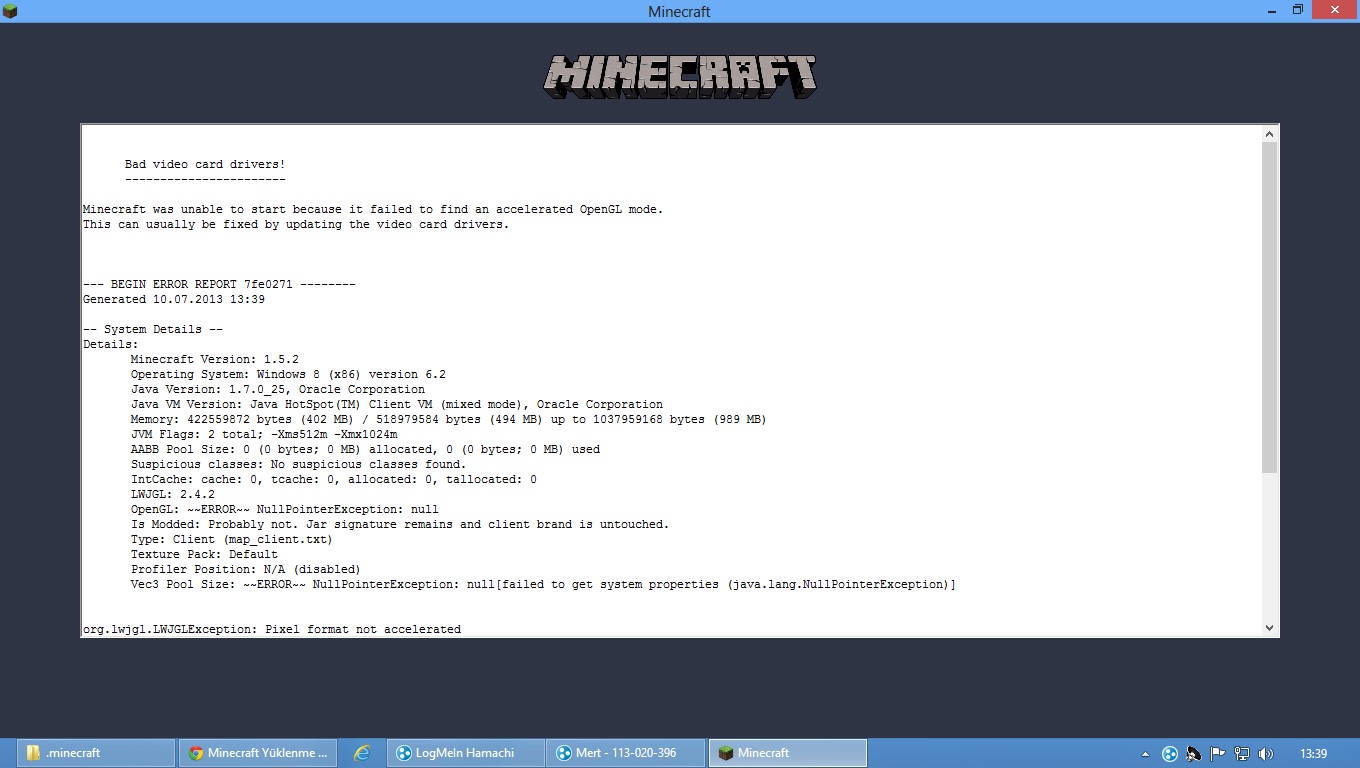1360x768 pixels.
Task: Click the error report scrollbar thumb
Action: pyautogui.click(x=1270, y=307)
